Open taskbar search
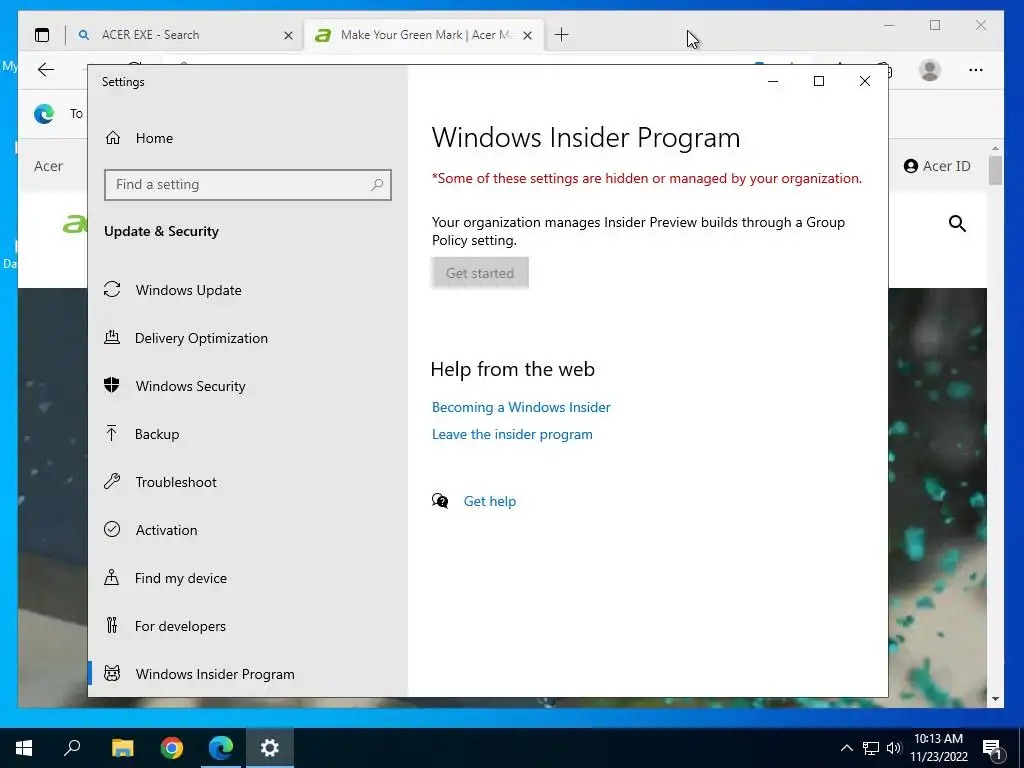Viewport: 1024px width, 768px height. [x=72, y=748]
